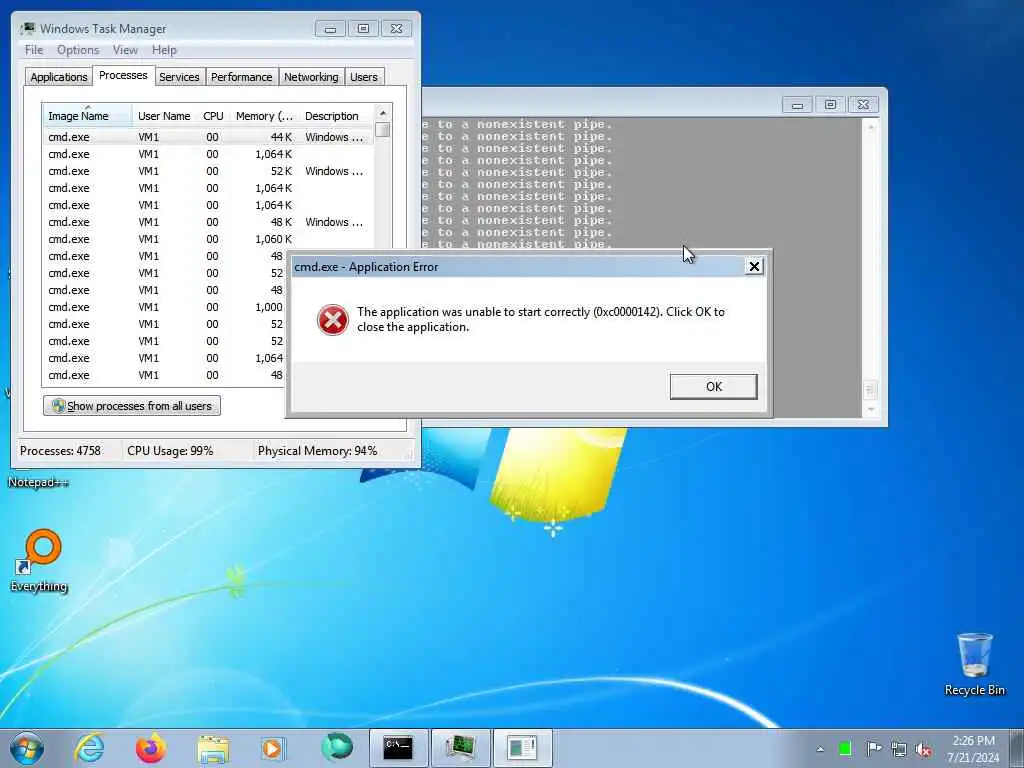This screenshot has height=768, width=1024.
Task: Click the Task Manager title bar icon
Action: click(27, 29)
